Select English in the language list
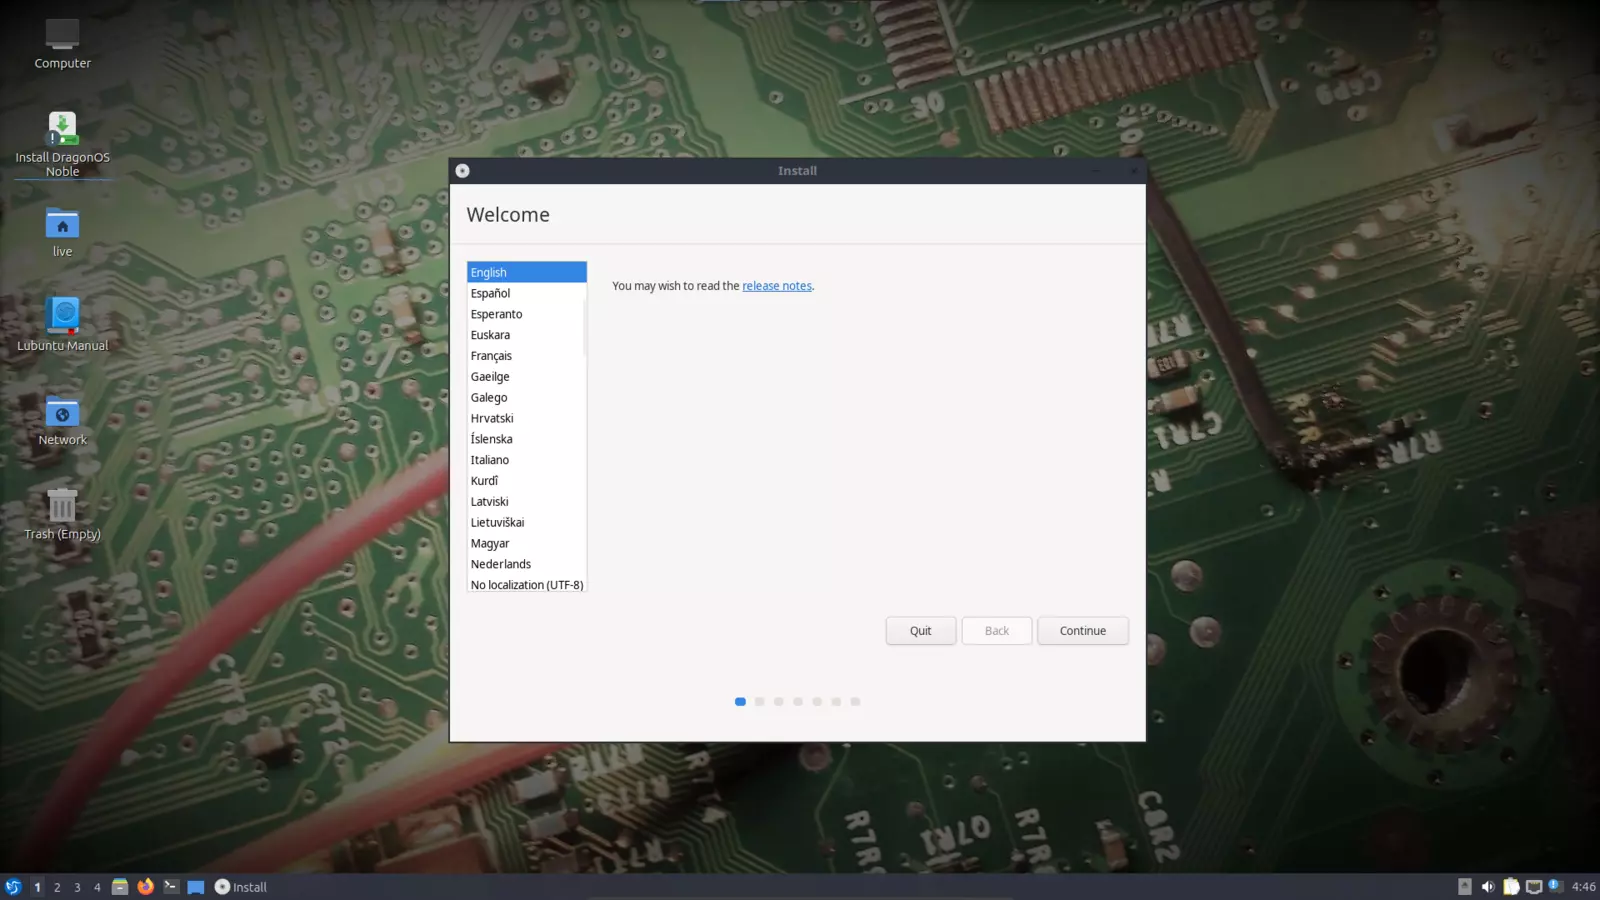Viewport: 1600px width, 900px height. pos(526,272)
